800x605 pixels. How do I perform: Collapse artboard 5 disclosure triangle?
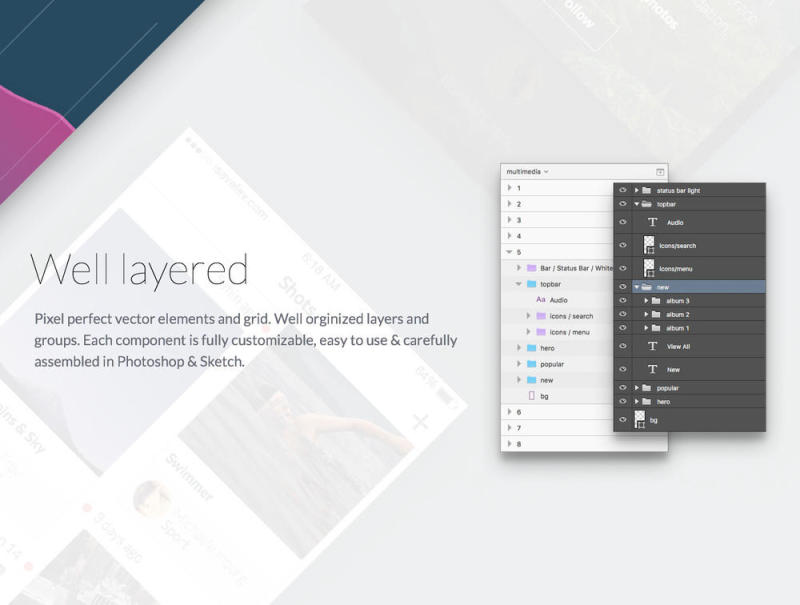coord(509,252)
